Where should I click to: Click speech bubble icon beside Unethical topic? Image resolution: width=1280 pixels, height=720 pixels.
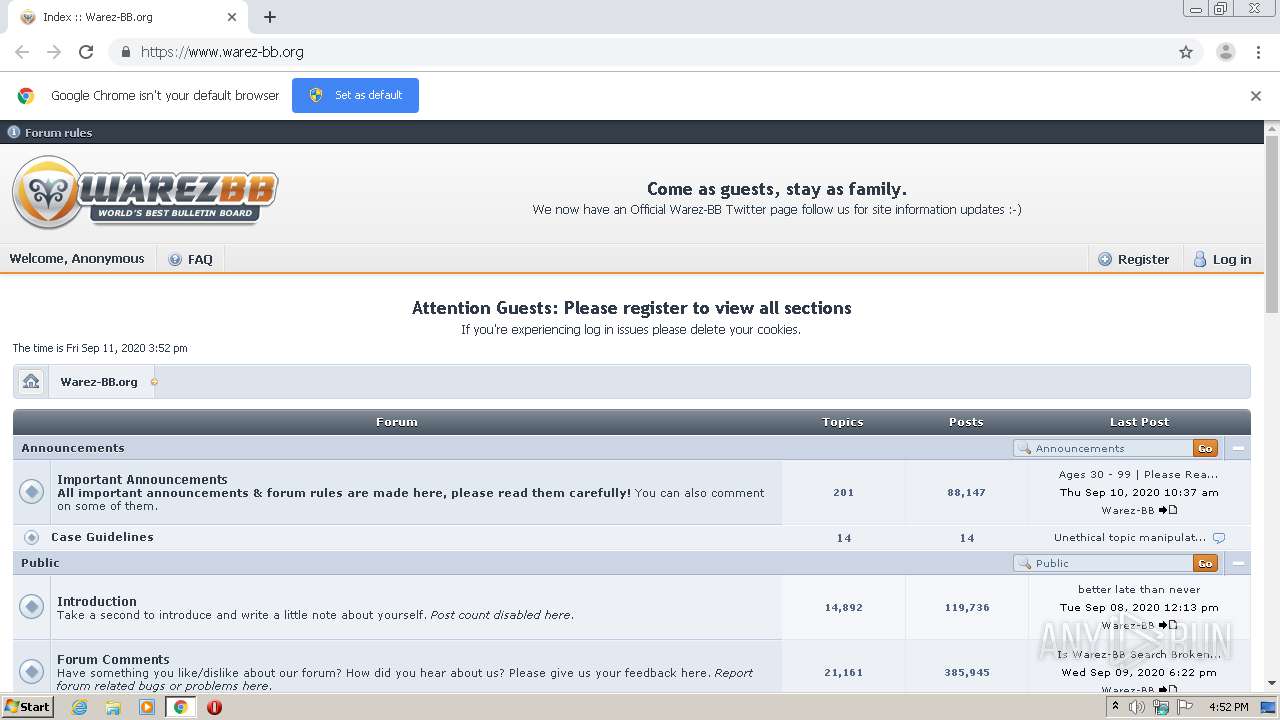[1219, 538]
